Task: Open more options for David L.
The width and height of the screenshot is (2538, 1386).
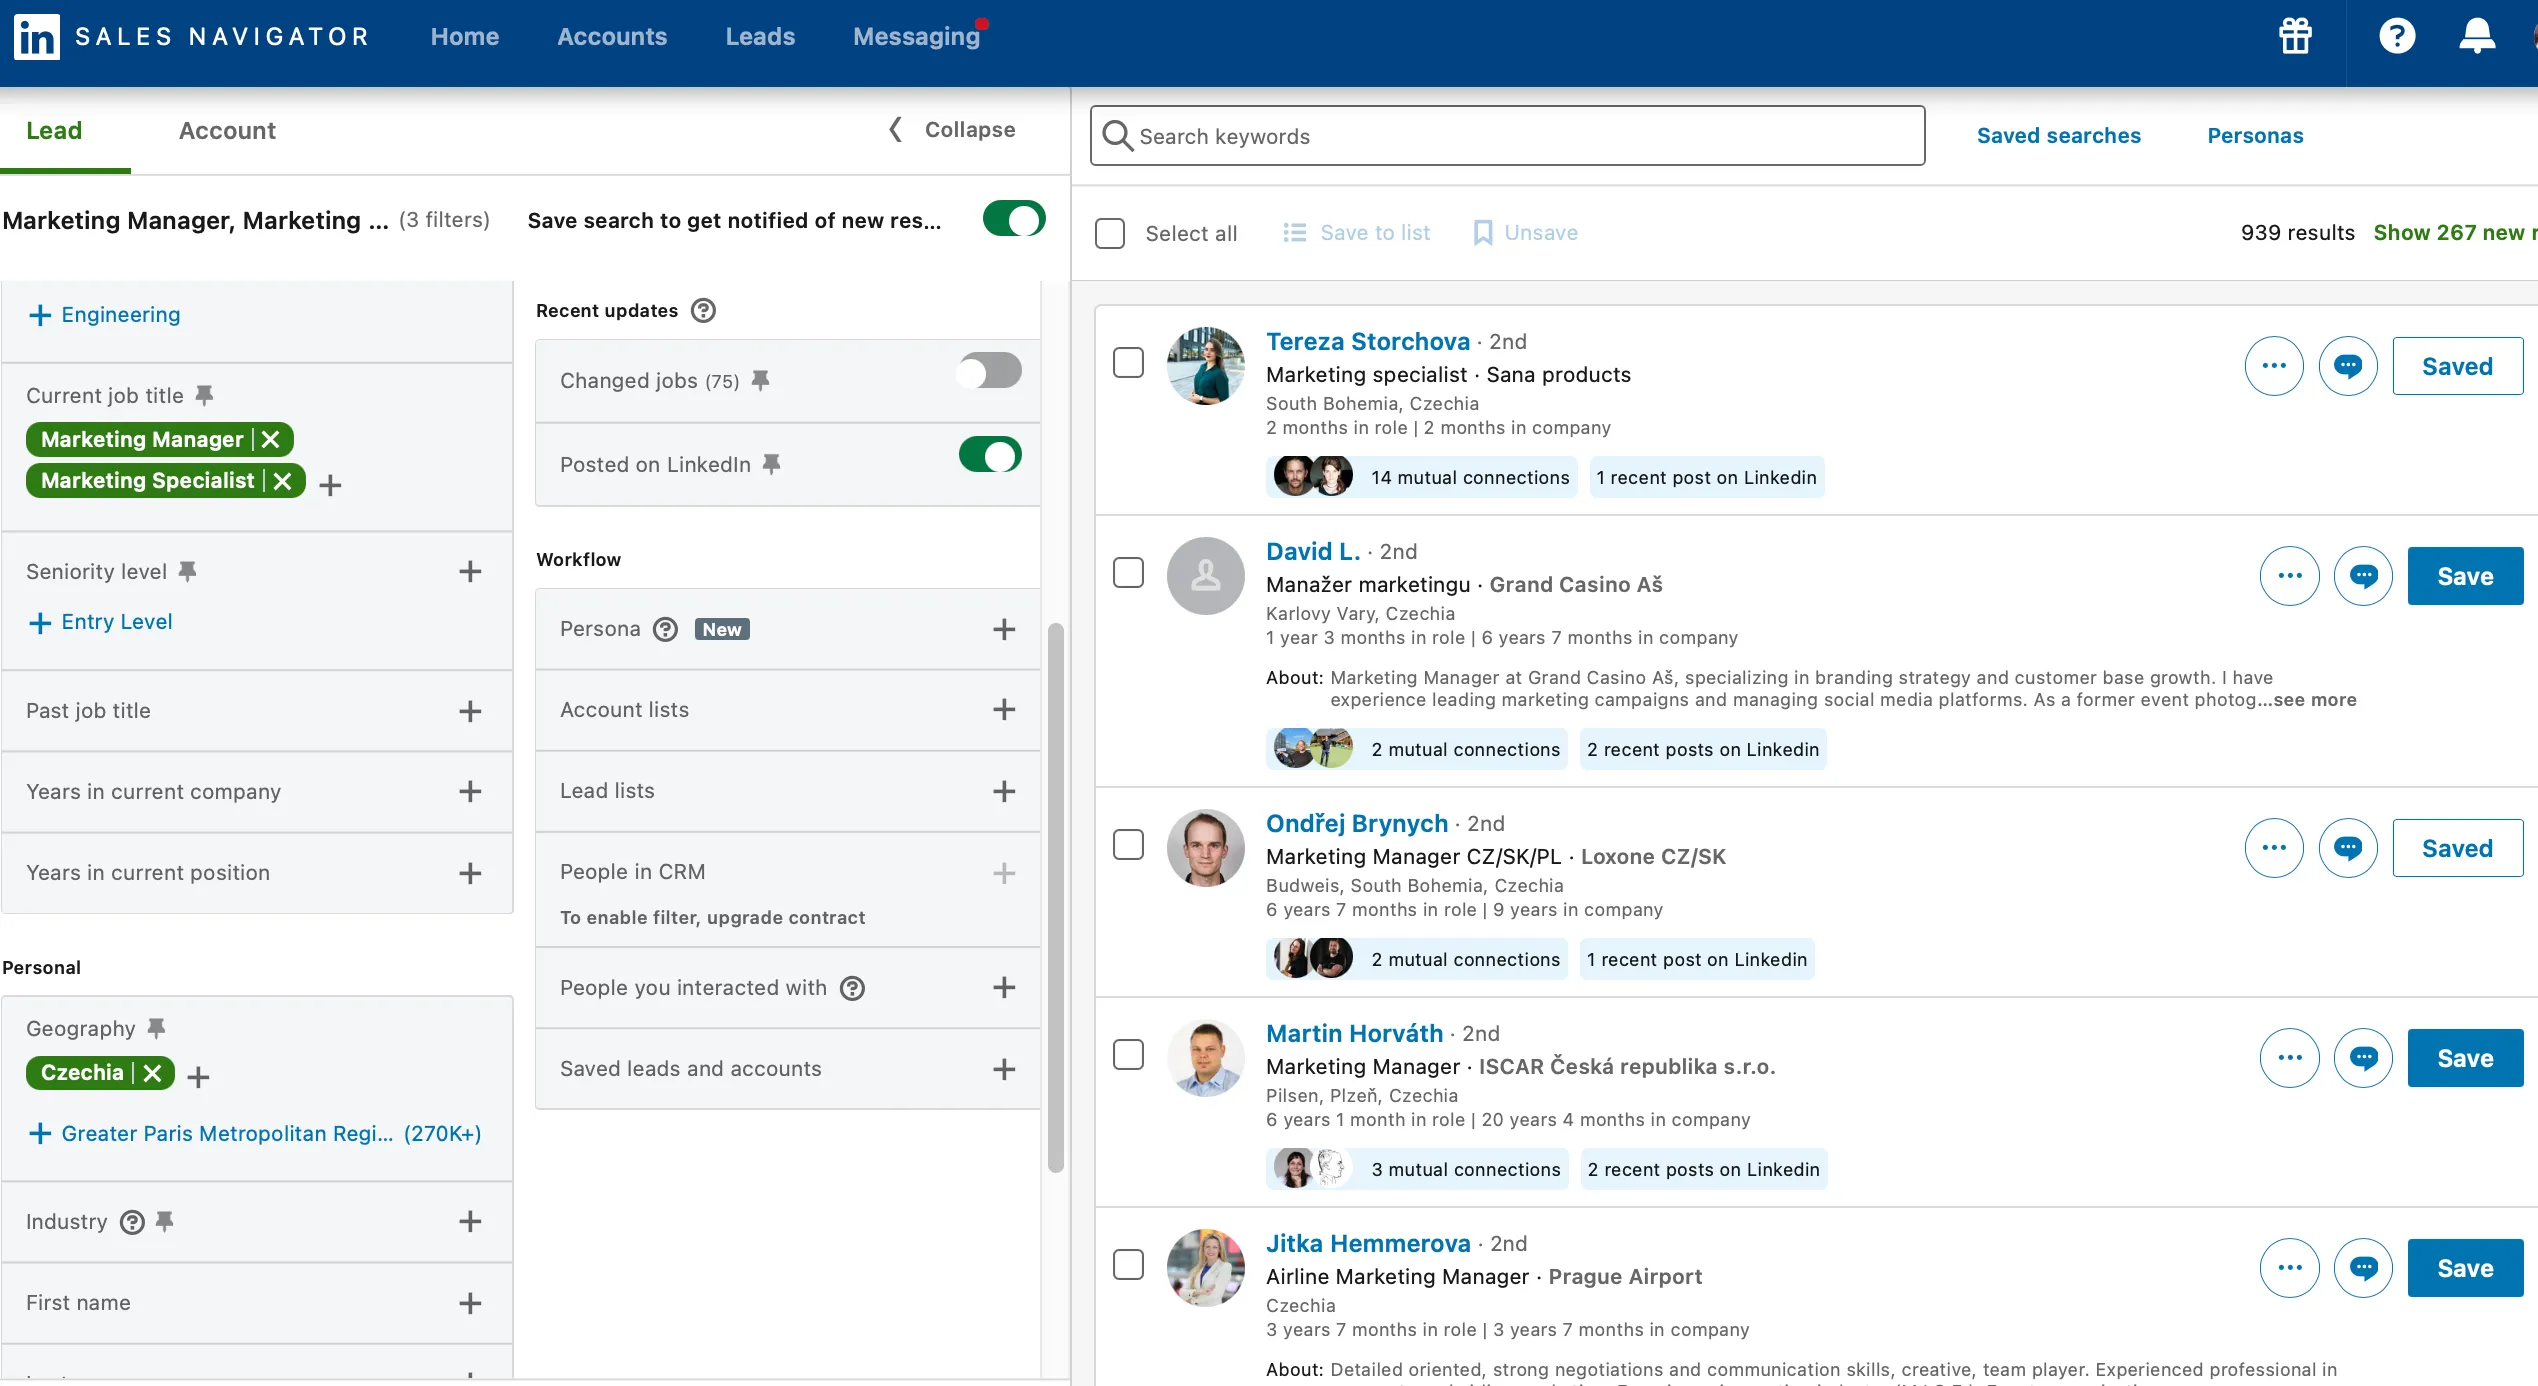Action: [2289, 576]
